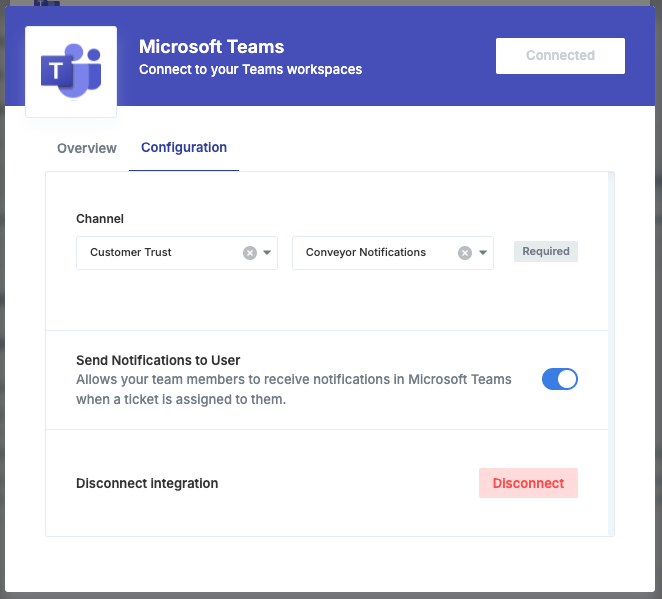The image size is (662, 599).
Task: Click the Conveyor Notifications channel field
Action: [x=393, y=253]
